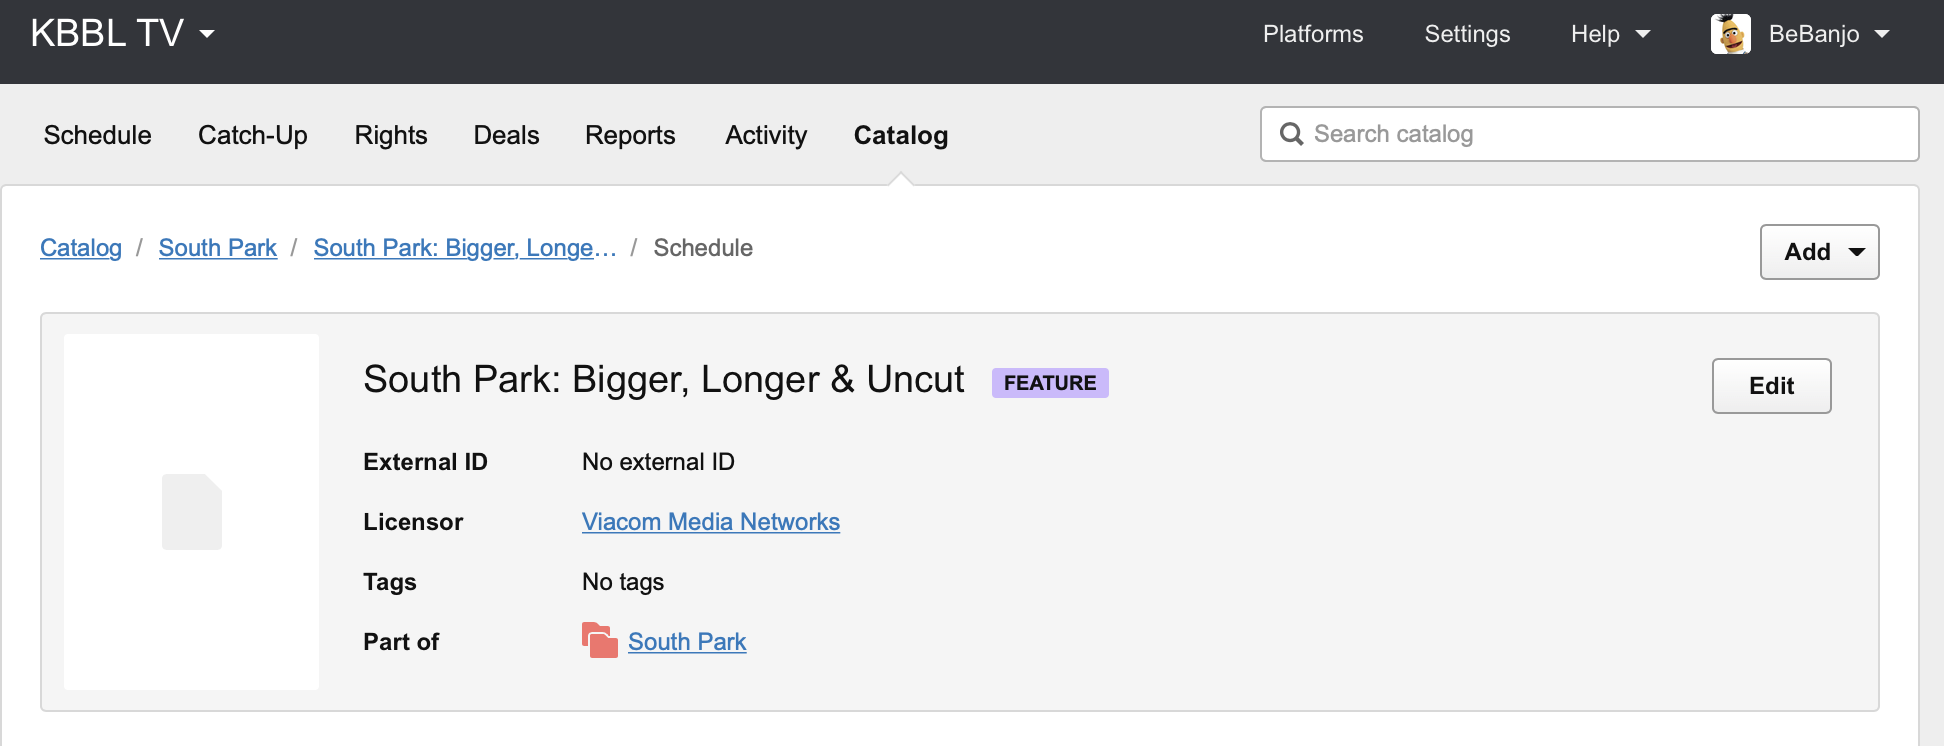Select the Deals tab
The height and width of the screenshot is (746, 1944).
click(x=506, y=135)
